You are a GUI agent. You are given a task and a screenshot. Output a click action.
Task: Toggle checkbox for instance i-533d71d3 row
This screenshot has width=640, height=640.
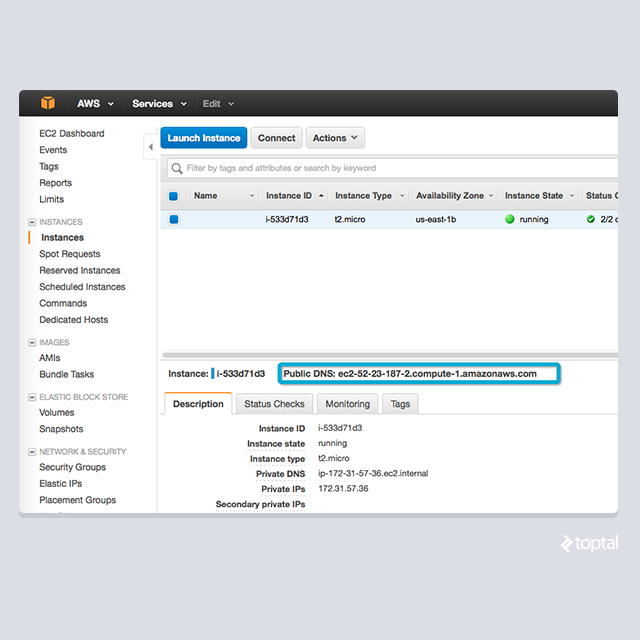click(174, 219)
